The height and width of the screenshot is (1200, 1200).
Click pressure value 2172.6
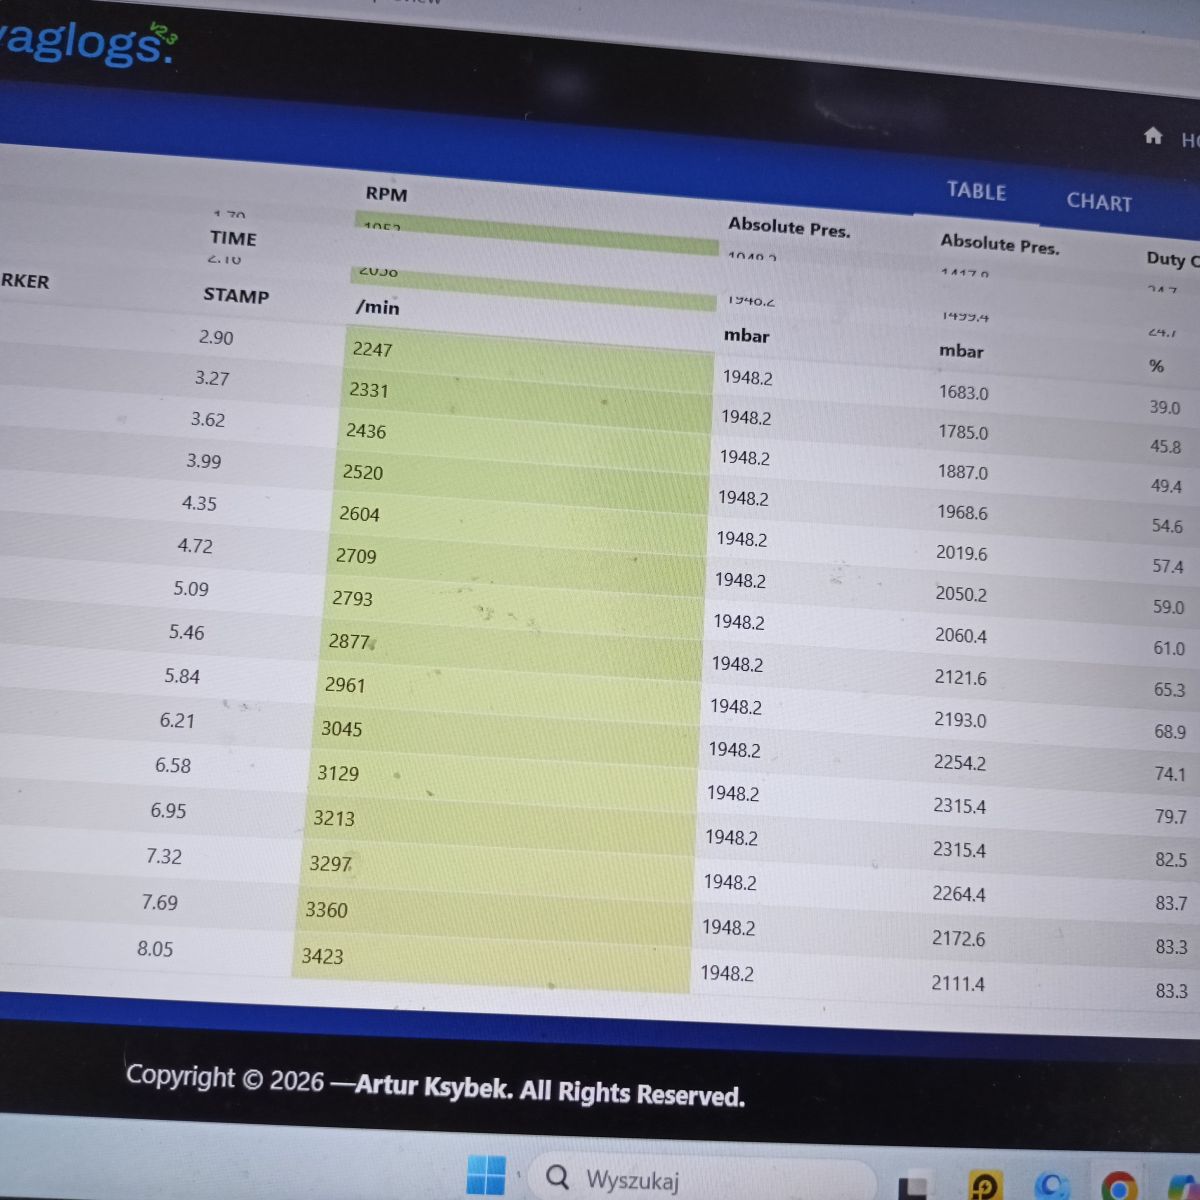pos(958,939)
